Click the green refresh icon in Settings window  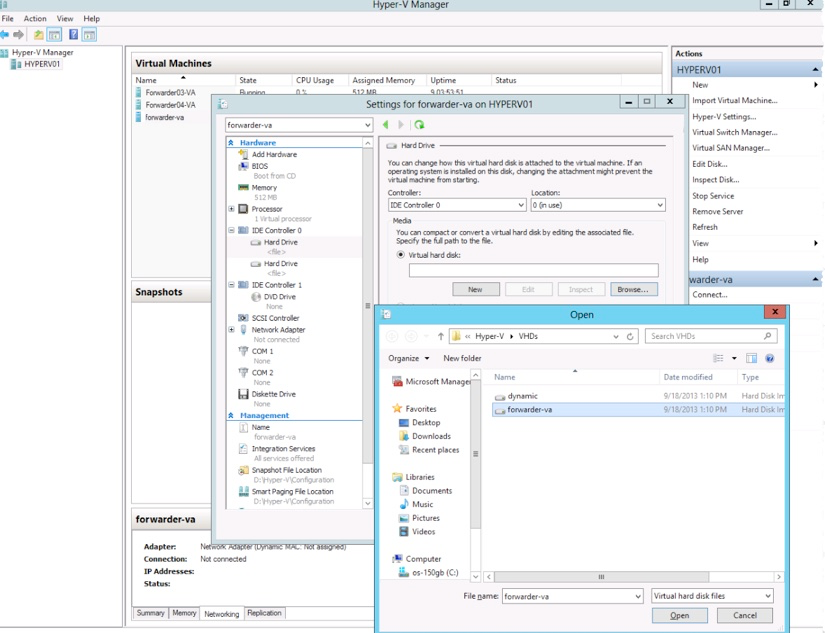coord(419,125)
